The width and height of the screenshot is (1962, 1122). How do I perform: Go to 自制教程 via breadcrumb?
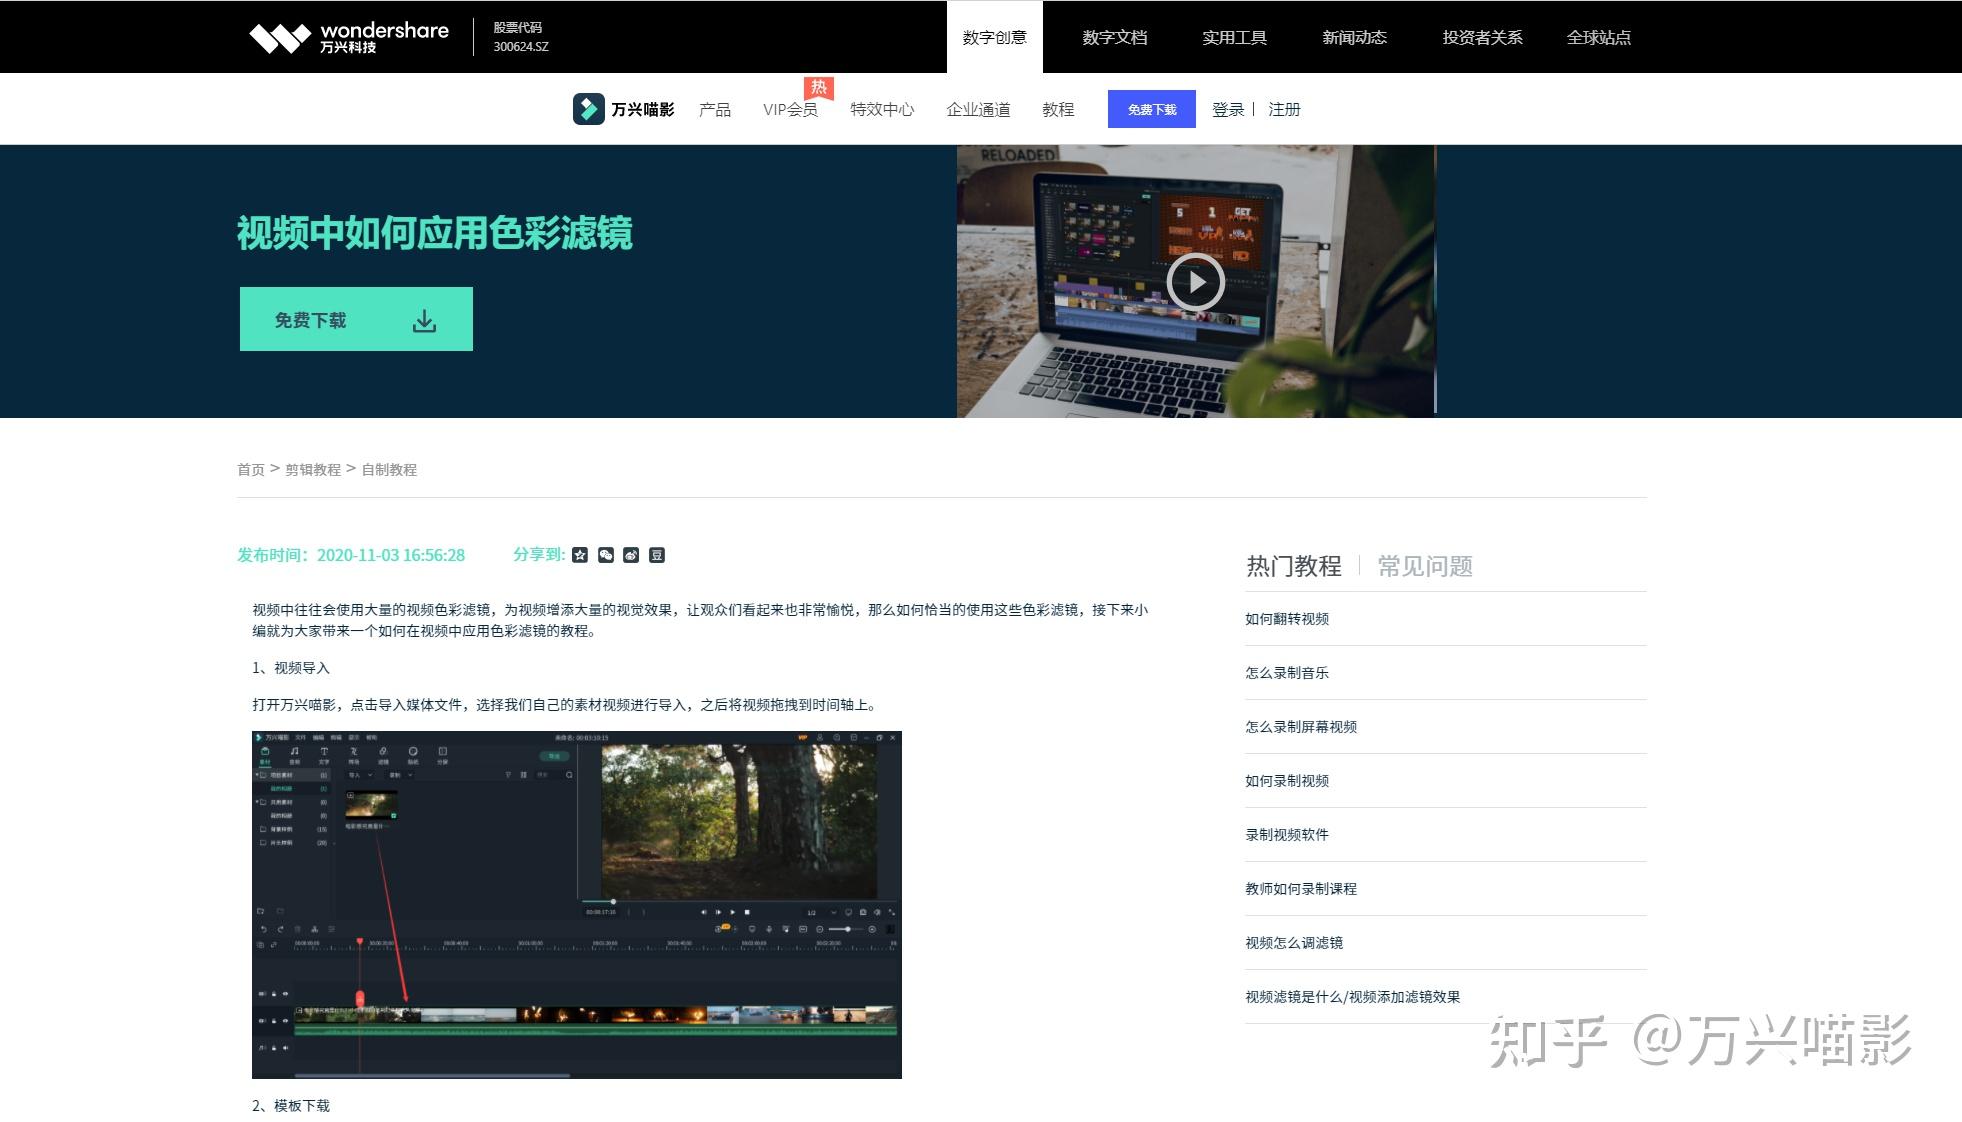[389, 469]
